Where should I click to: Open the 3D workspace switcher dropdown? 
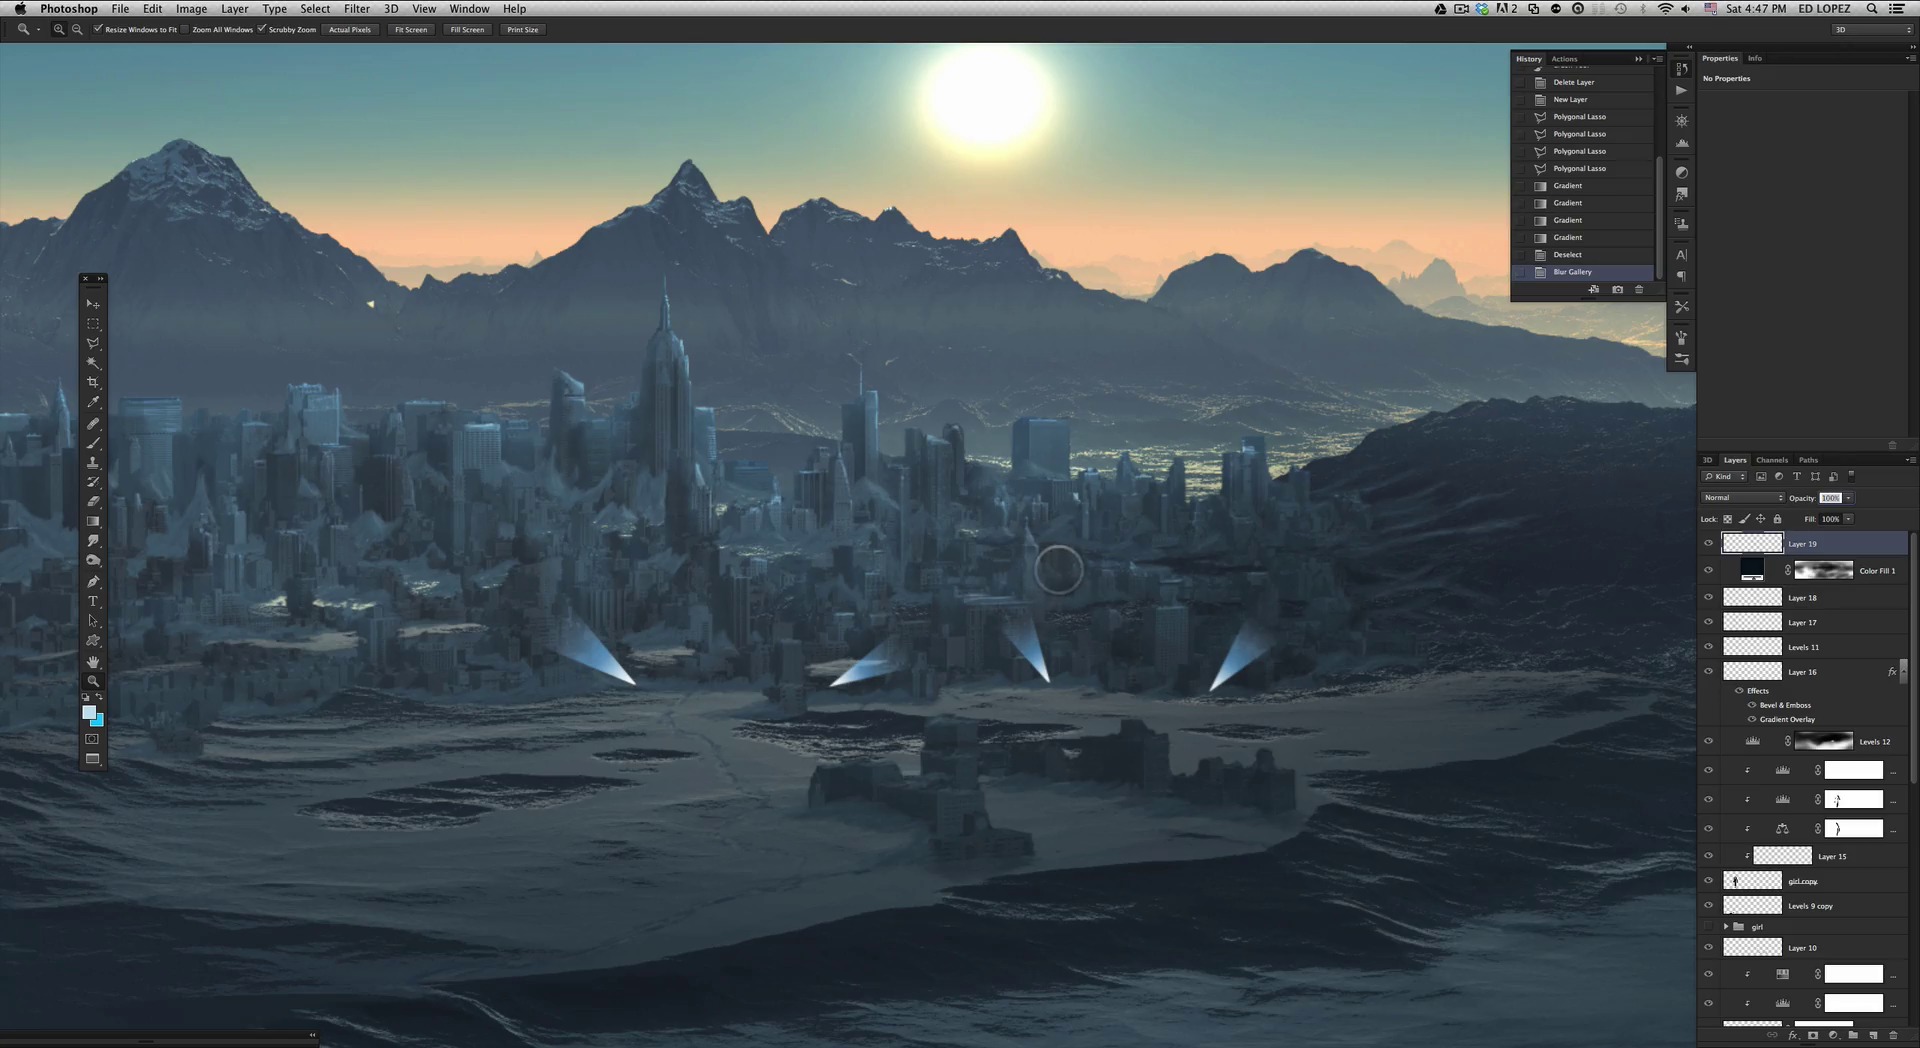click(1872, 30)
